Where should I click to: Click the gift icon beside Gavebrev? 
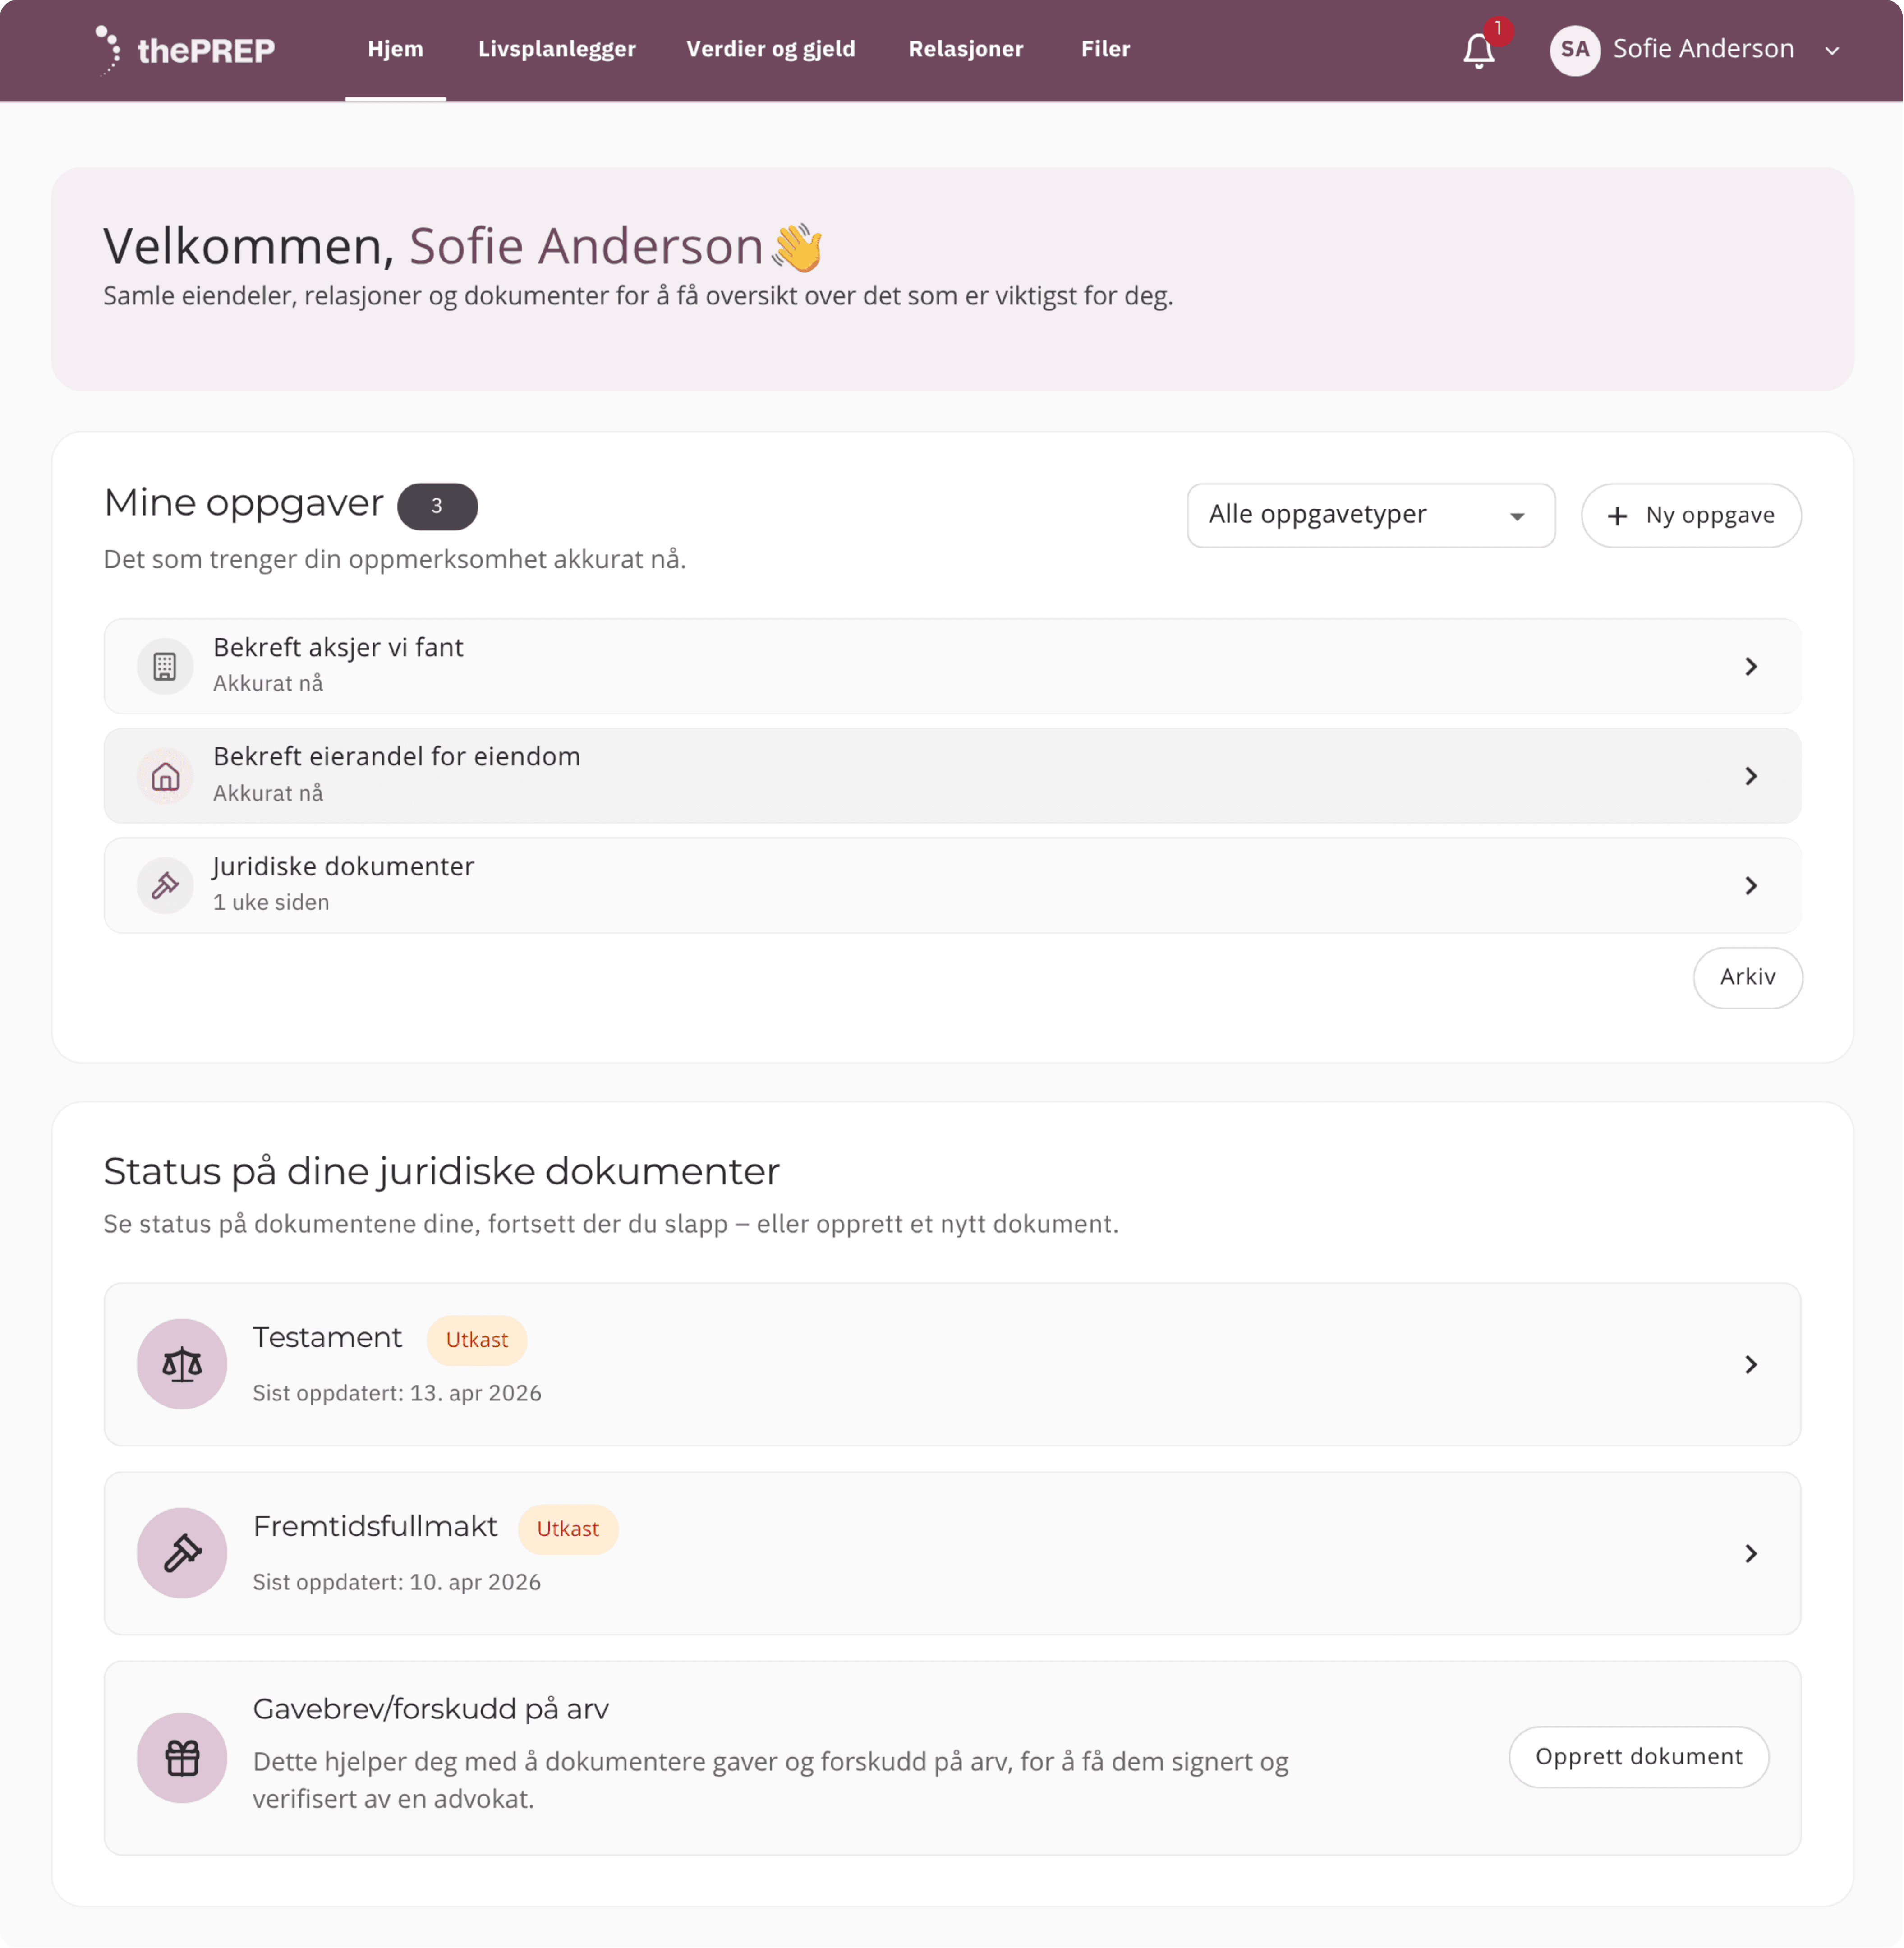tap(182, 1758)
